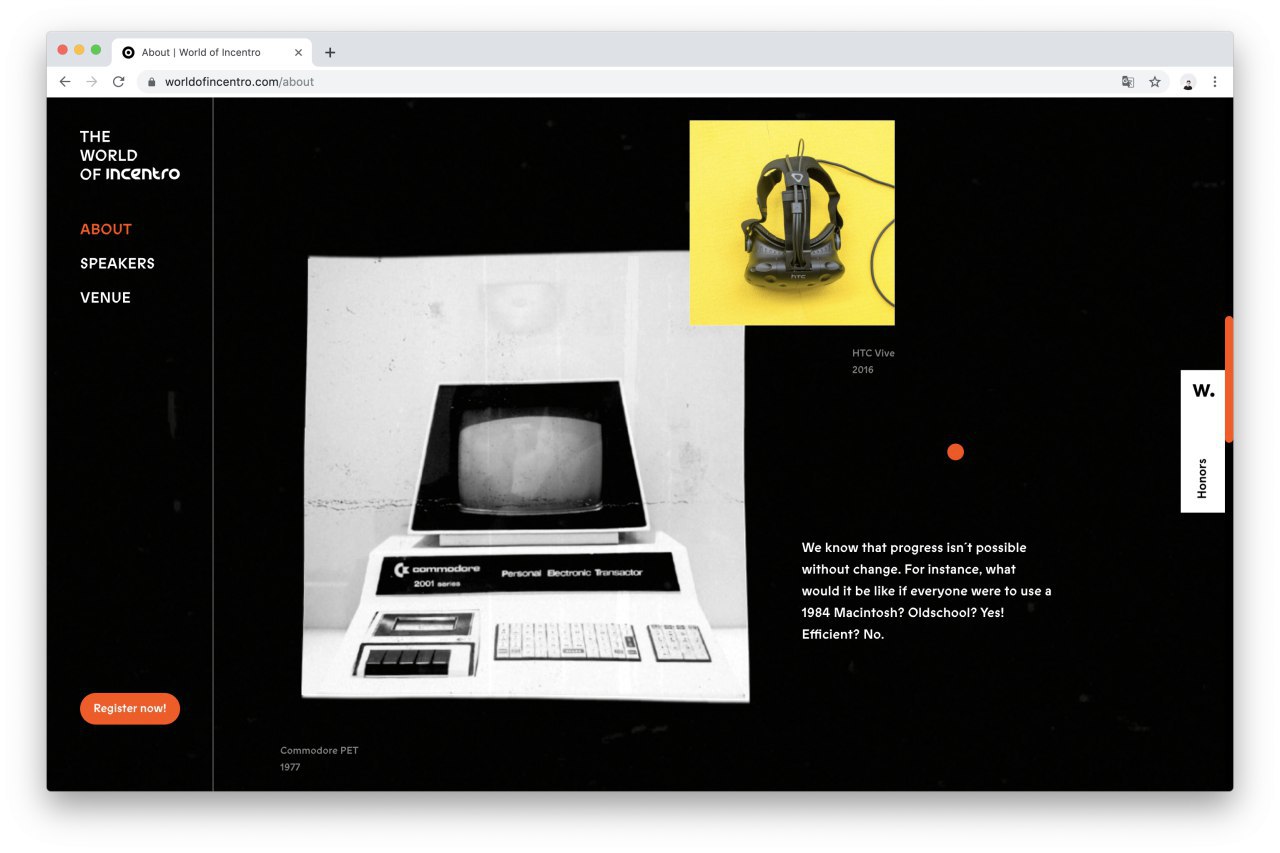Bookmark this page with the star

(x=1155, y=82)
